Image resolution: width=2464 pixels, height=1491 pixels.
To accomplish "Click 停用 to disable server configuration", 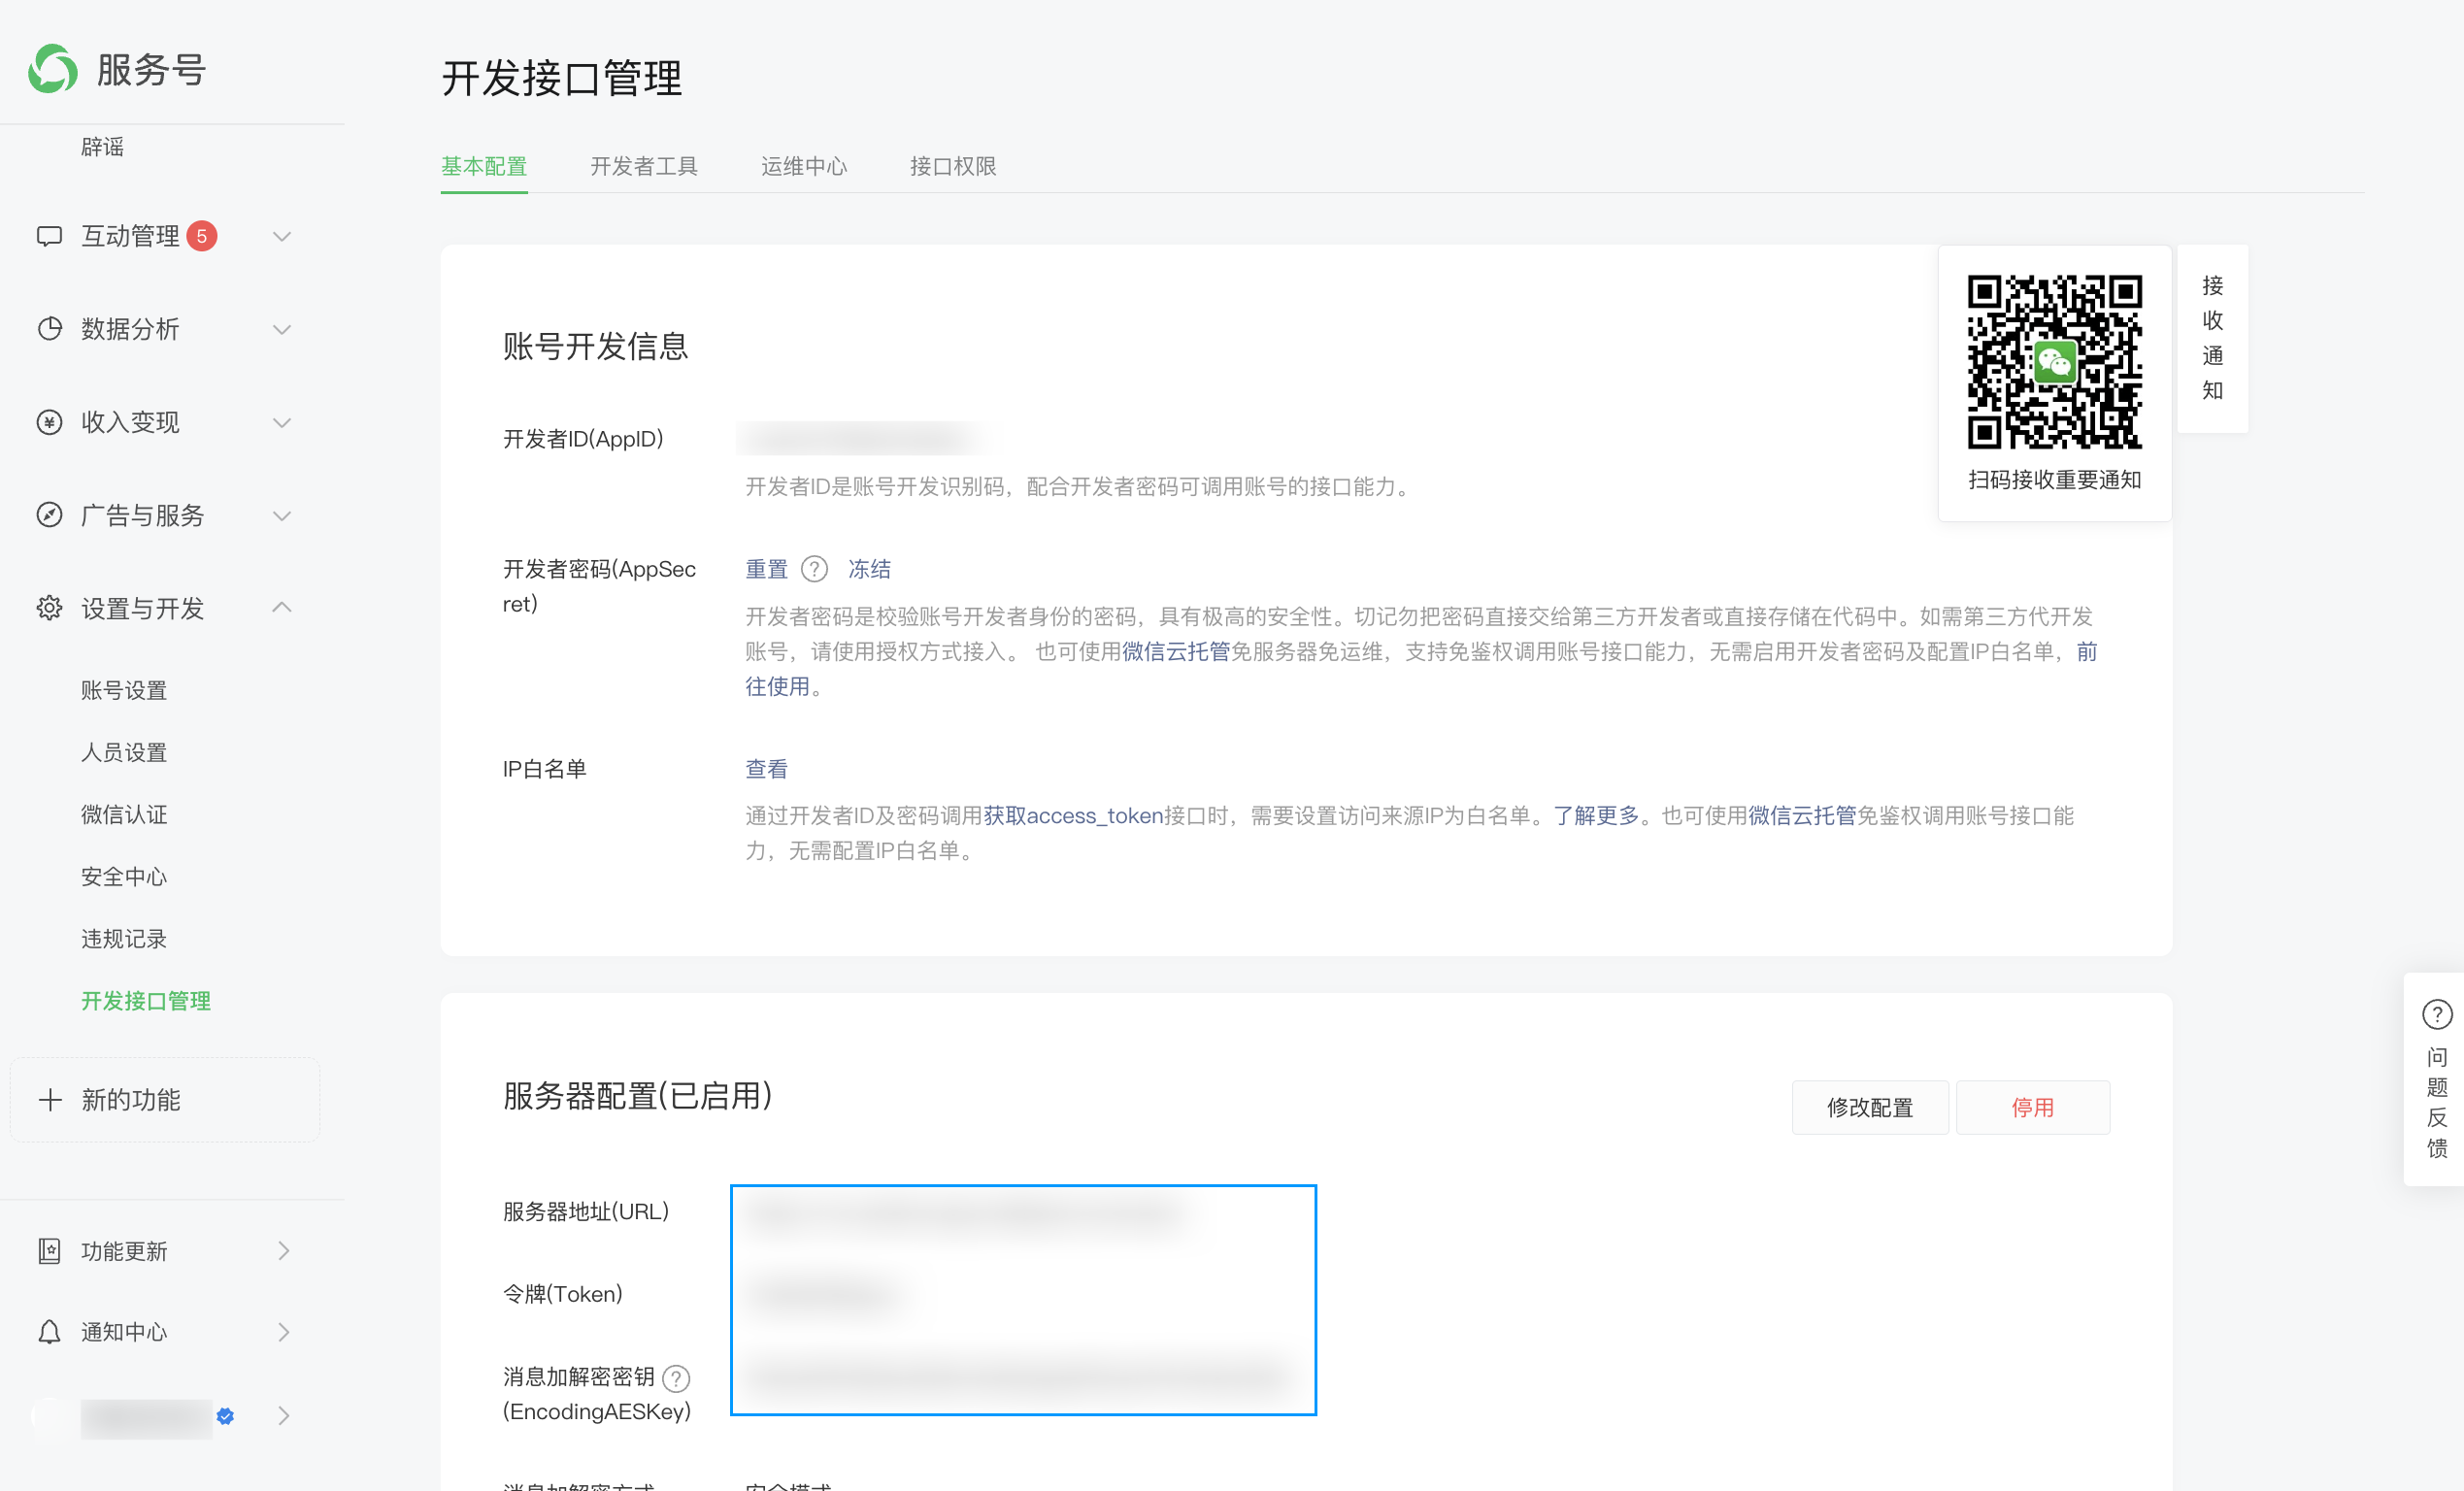I will [x=2033, y=1107].
